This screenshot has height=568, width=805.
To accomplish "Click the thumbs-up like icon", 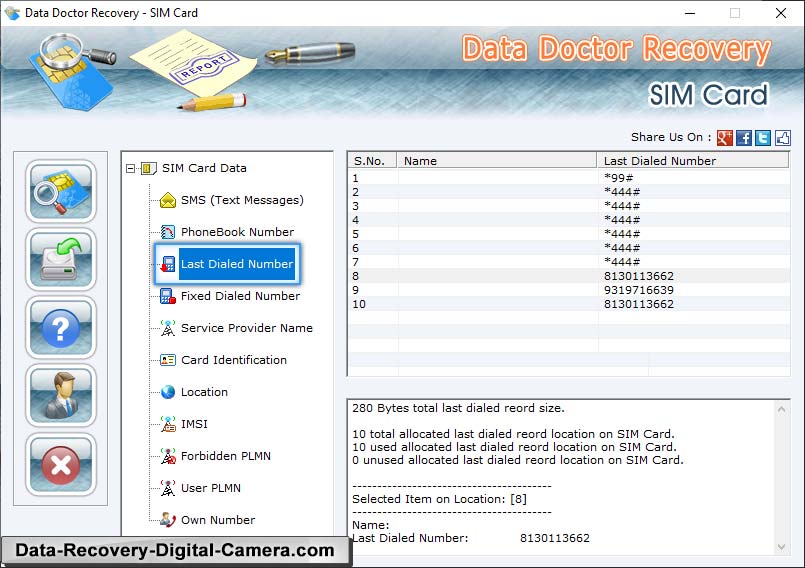I will (x=782, y=138).
